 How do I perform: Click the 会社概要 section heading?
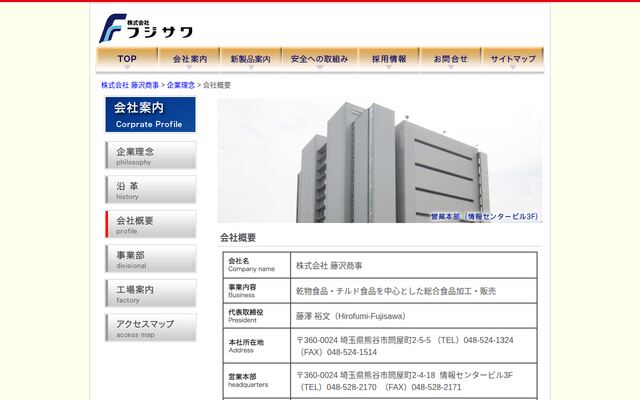tap(238, 238)
